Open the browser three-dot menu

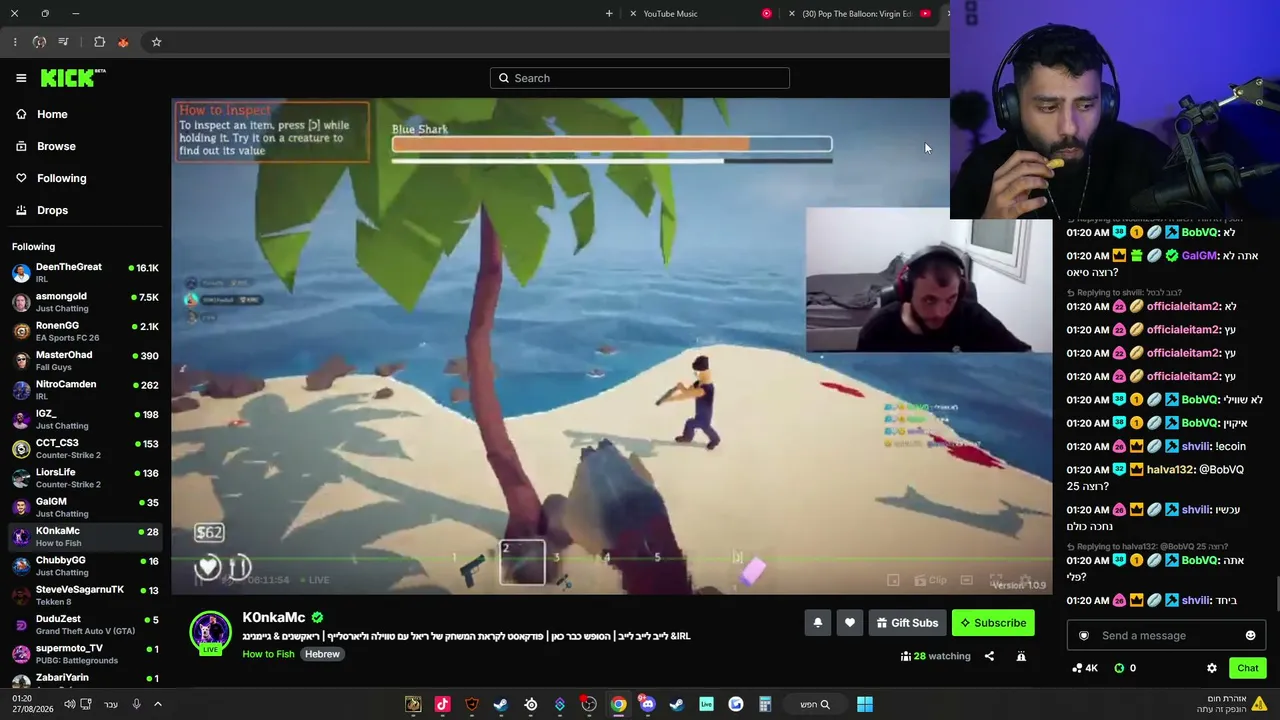coord(15,42)
